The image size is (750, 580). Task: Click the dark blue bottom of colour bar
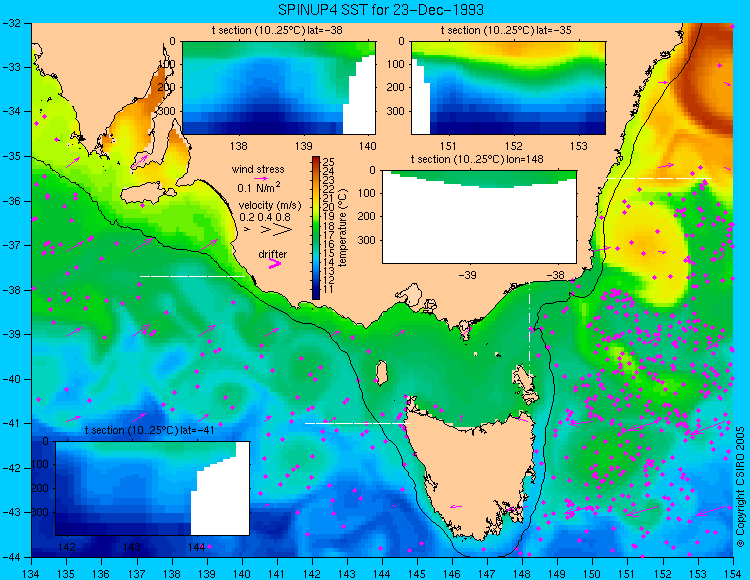pos(316,295)
